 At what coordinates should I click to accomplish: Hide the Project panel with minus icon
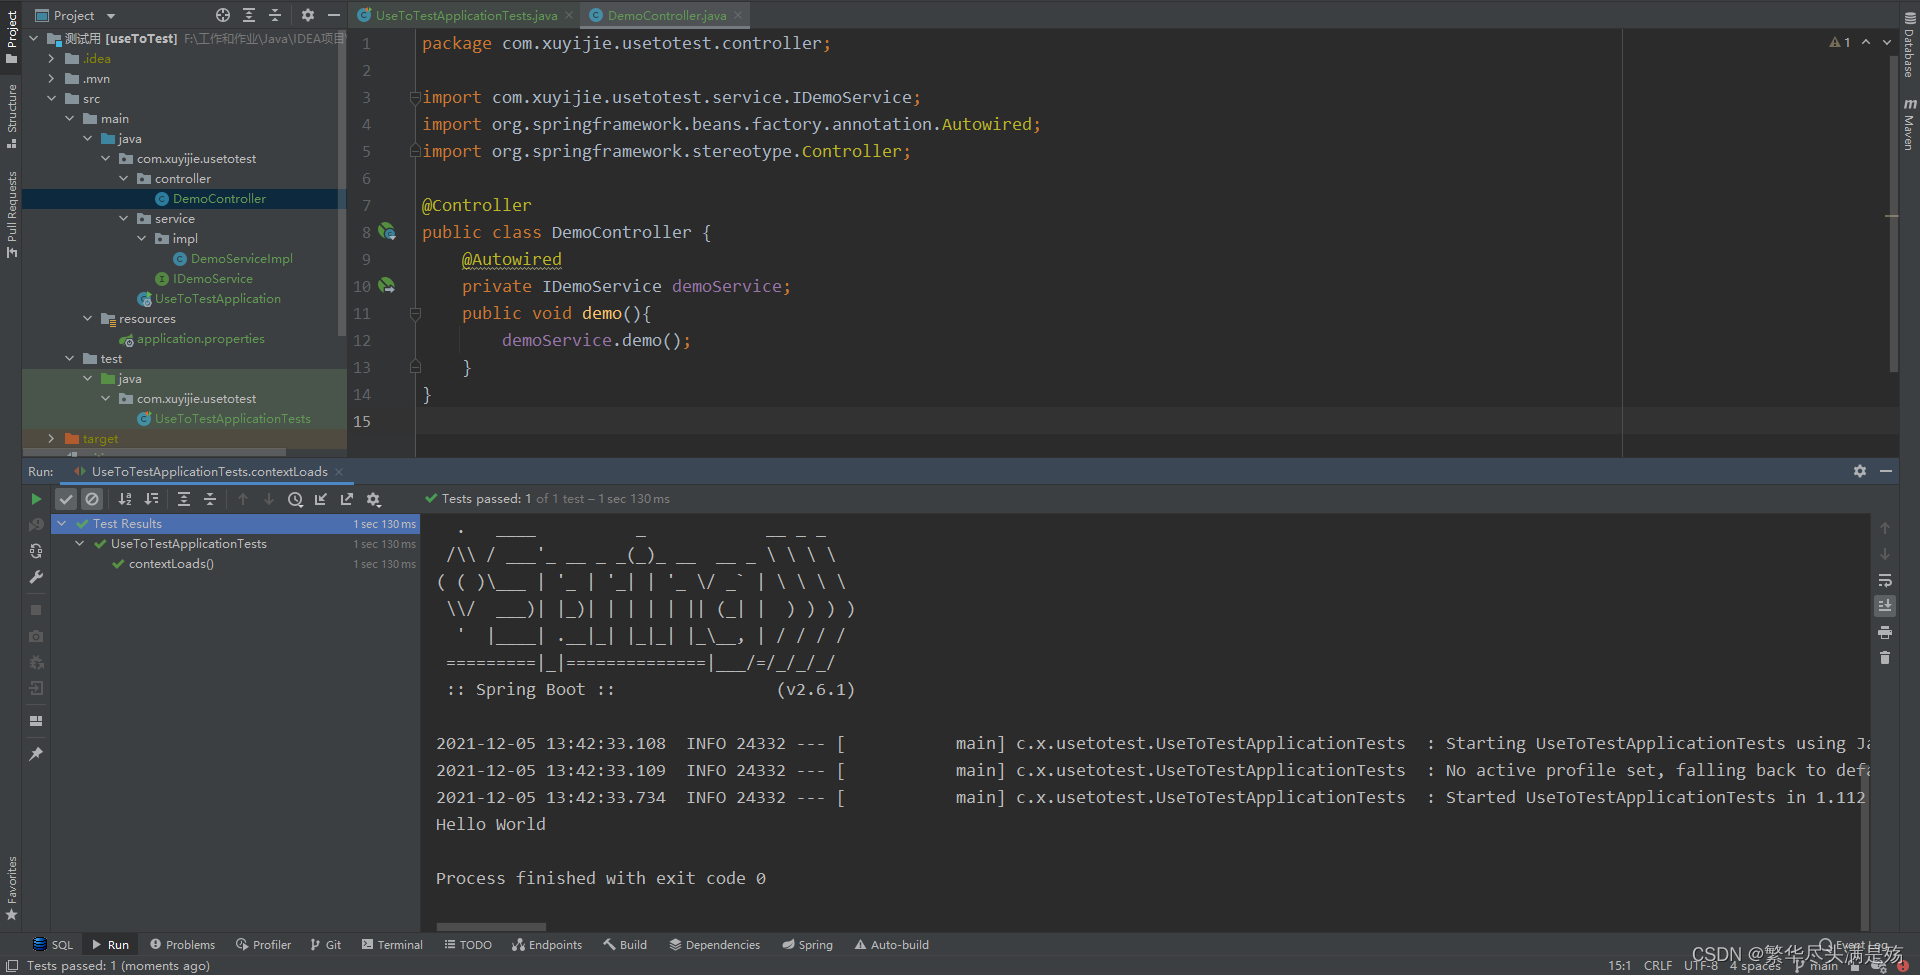pyautogui.click(x=334, y=15)
